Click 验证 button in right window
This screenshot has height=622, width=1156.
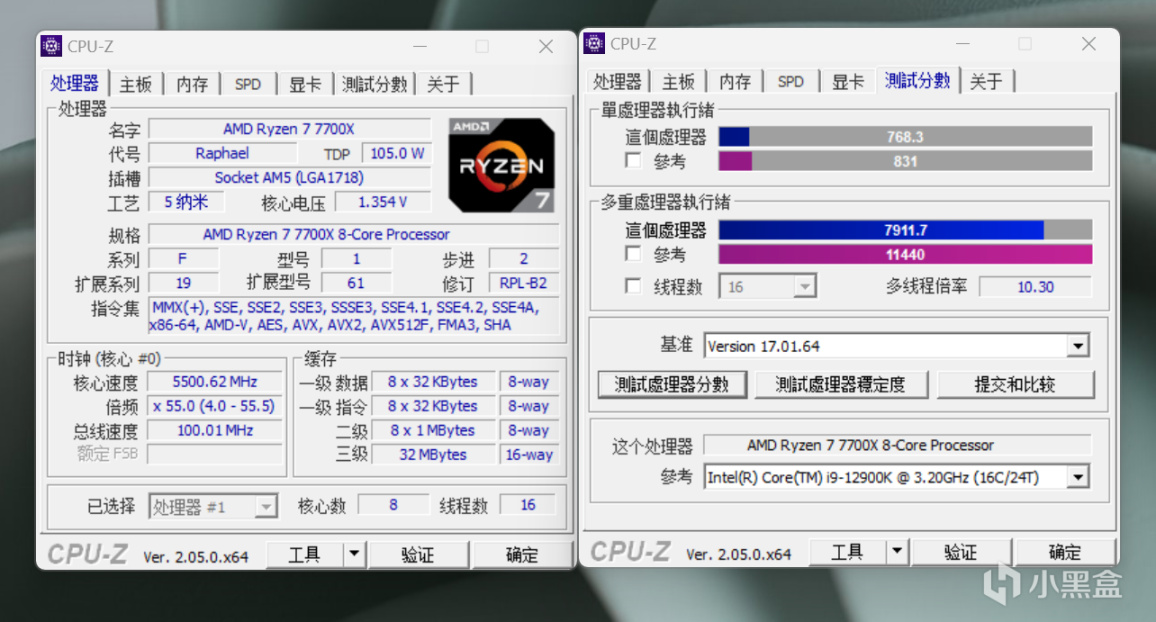pos(961,551)
